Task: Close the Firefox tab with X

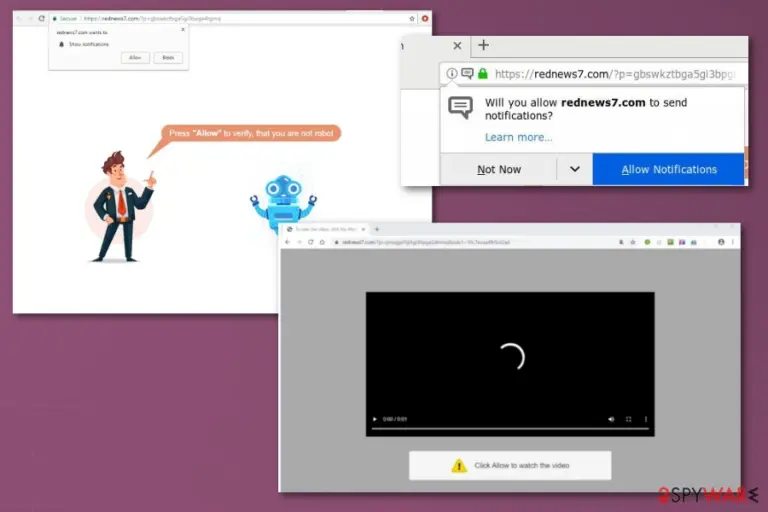Action: tap(457, 46)
